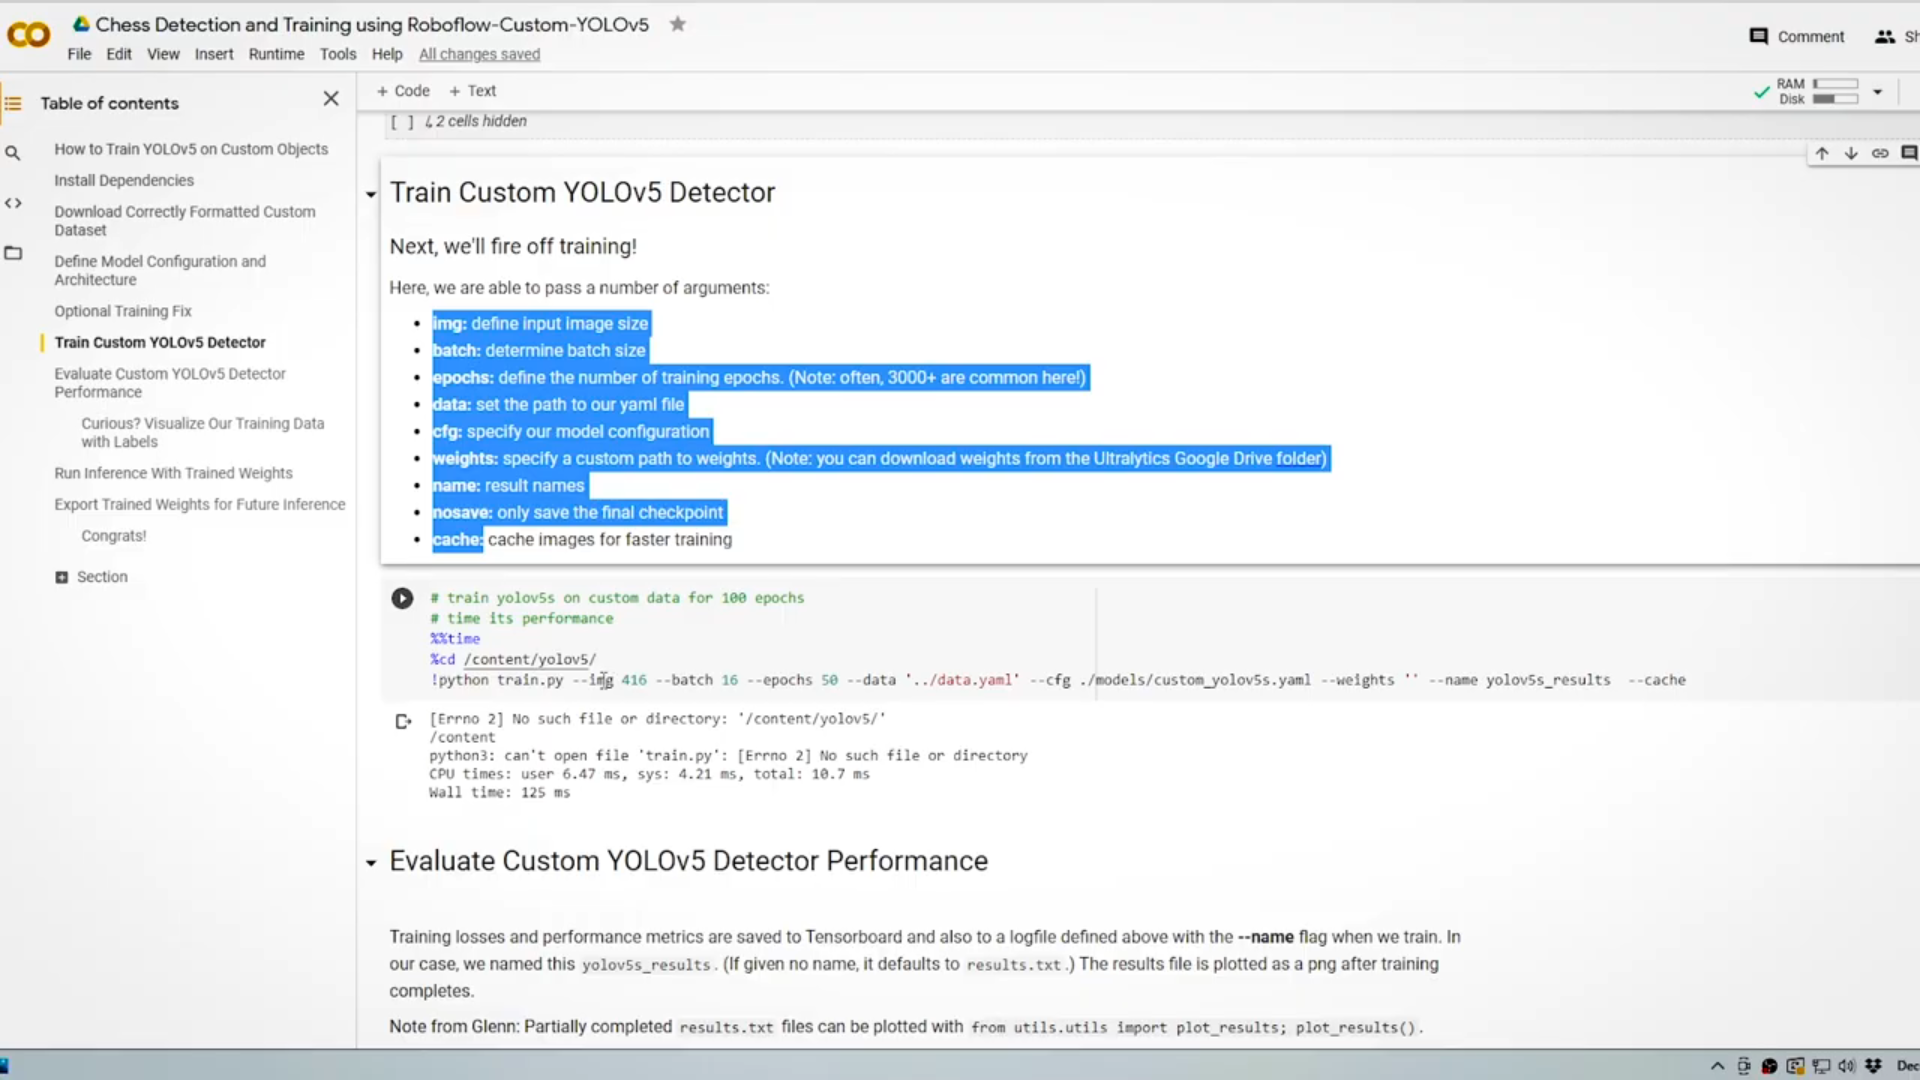1920x1080 pixels.
Task: Open the runtime connection dropdown arrow
Action: point(1878,92)
